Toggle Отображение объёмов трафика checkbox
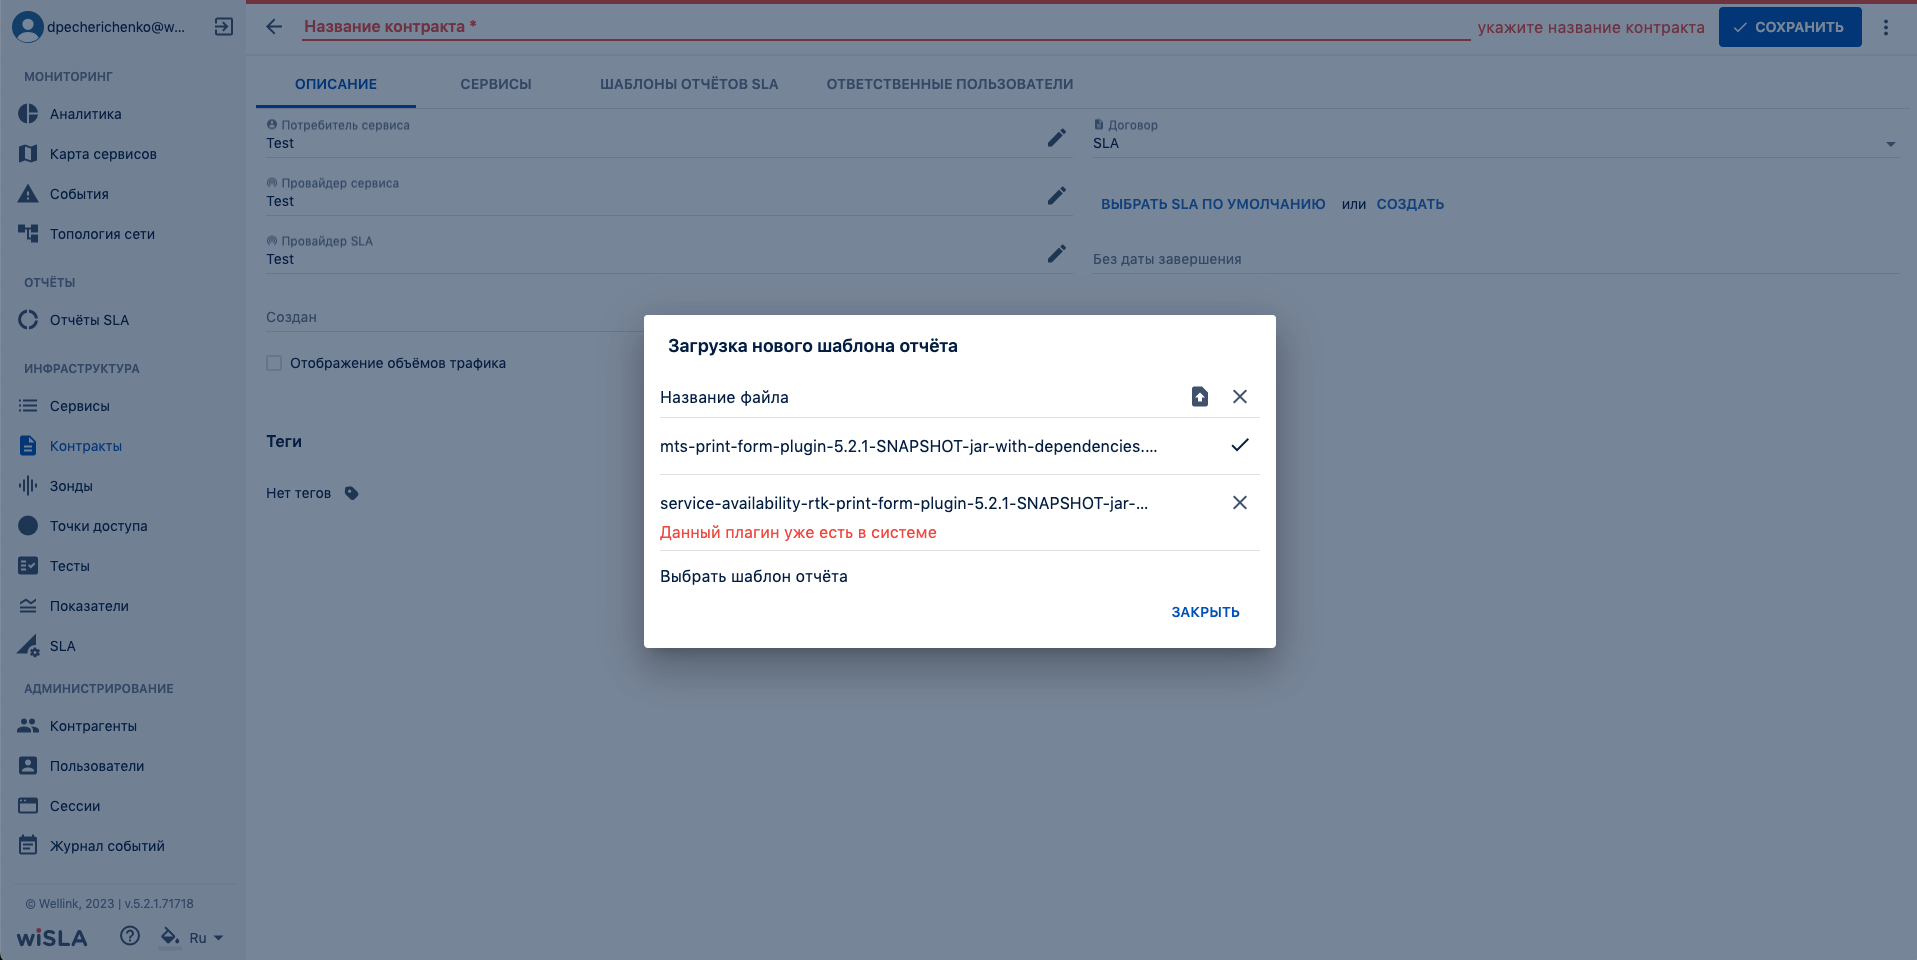The image size is (1917, 960). click(274, 363)
